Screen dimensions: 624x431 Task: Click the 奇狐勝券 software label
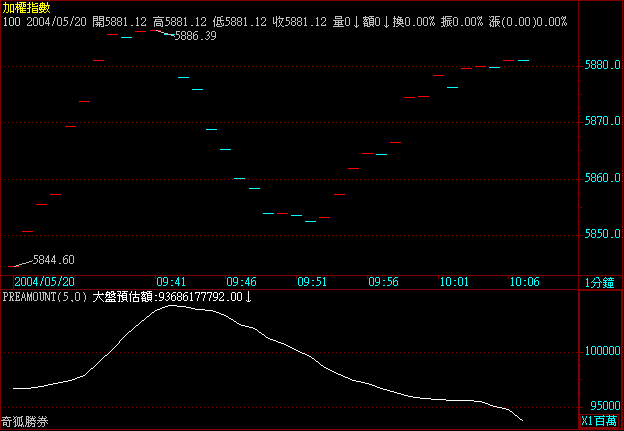[x=25, y=422]
